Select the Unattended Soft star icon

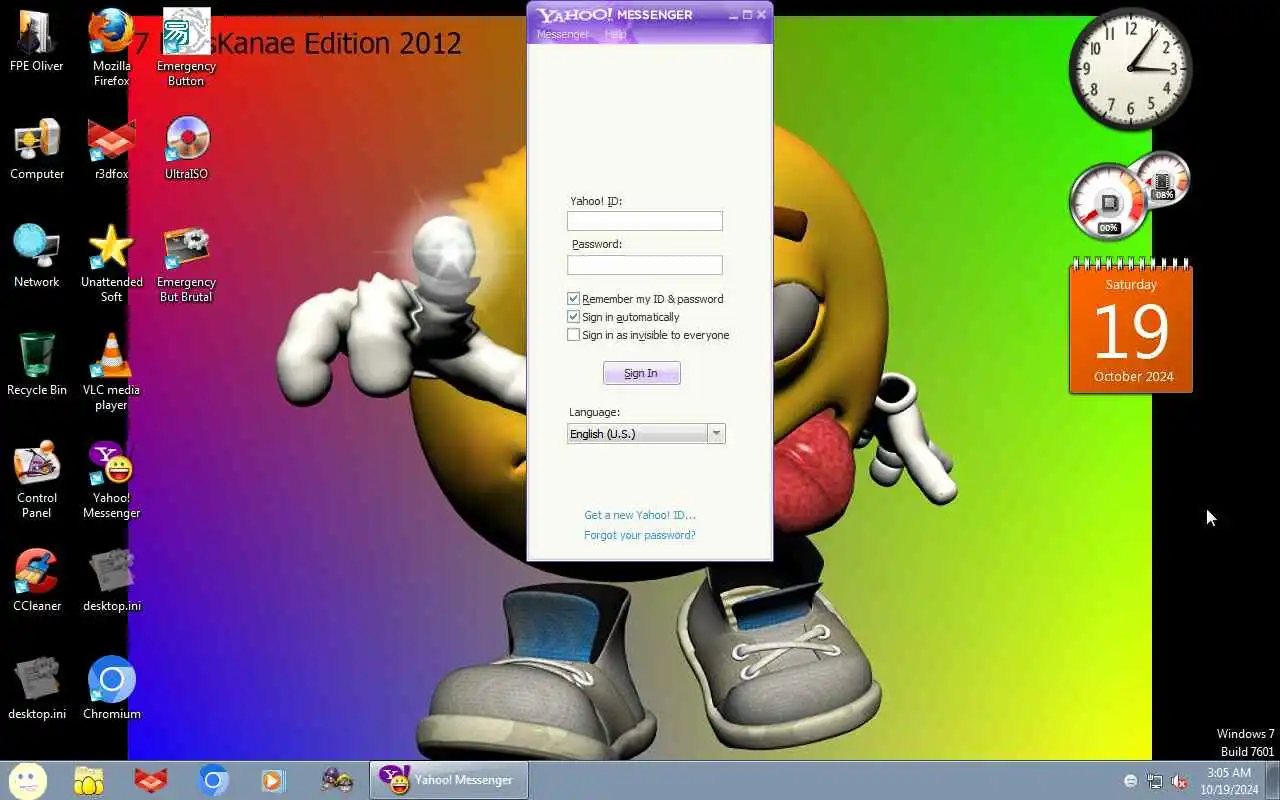111,263
